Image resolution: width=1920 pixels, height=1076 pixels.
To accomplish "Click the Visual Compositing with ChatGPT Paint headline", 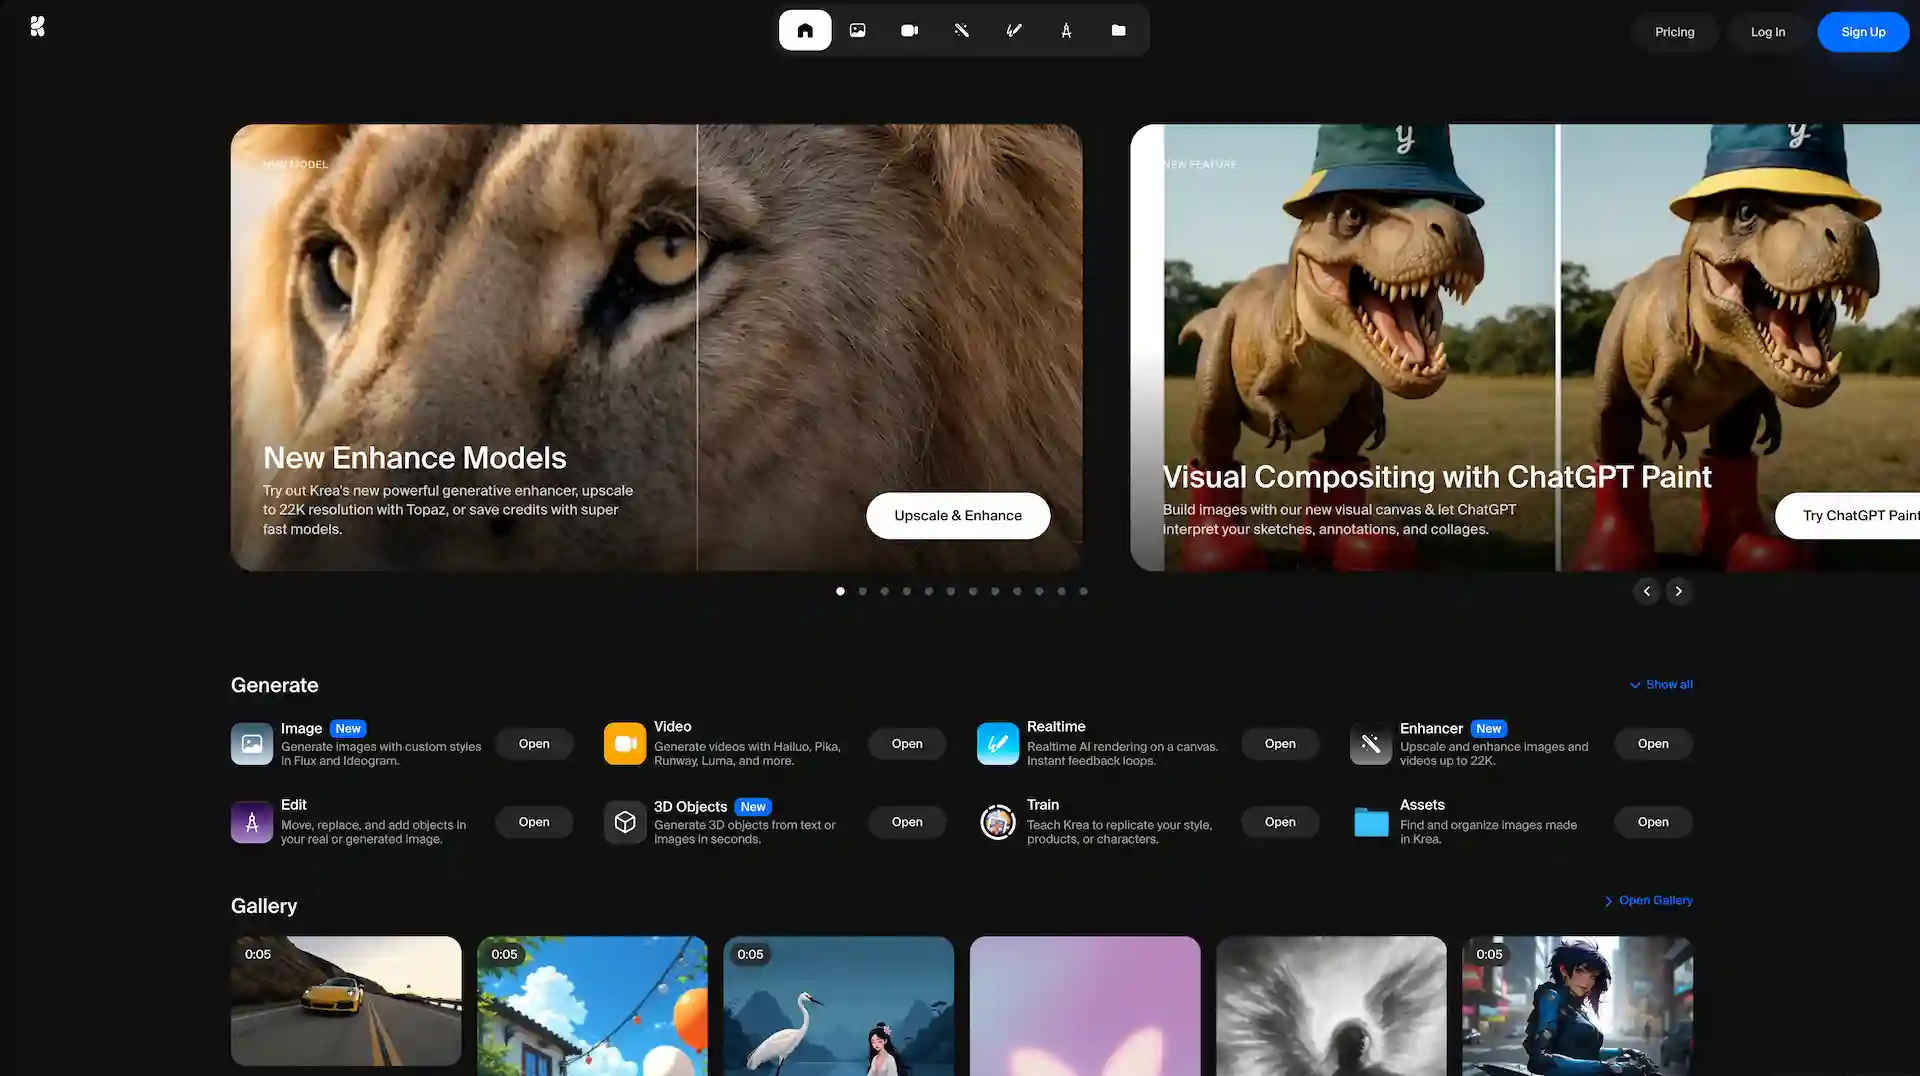I will 1437,477.
